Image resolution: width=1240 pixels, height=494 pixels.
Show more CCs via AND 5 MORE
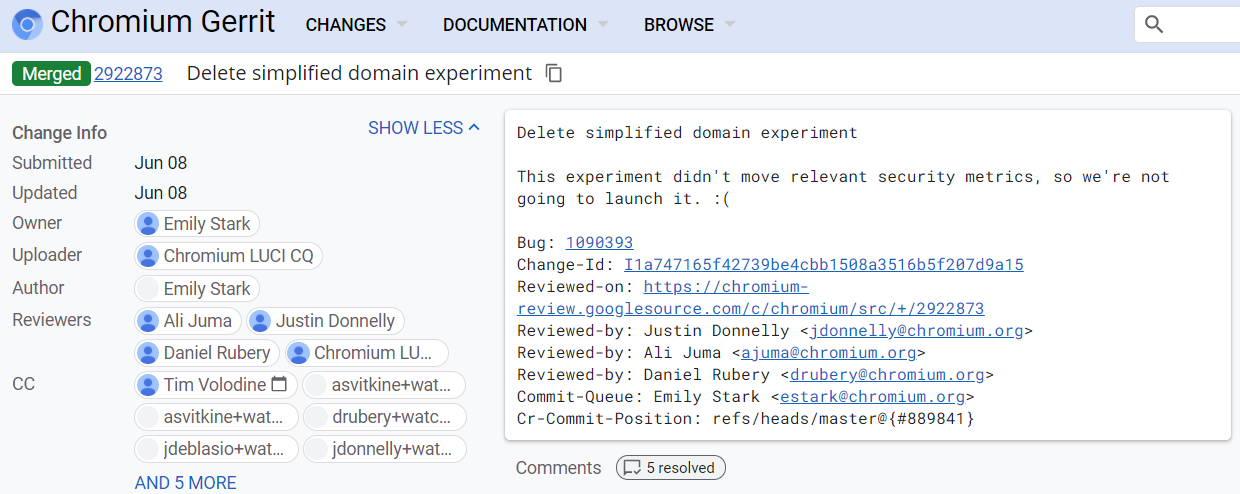186,483
